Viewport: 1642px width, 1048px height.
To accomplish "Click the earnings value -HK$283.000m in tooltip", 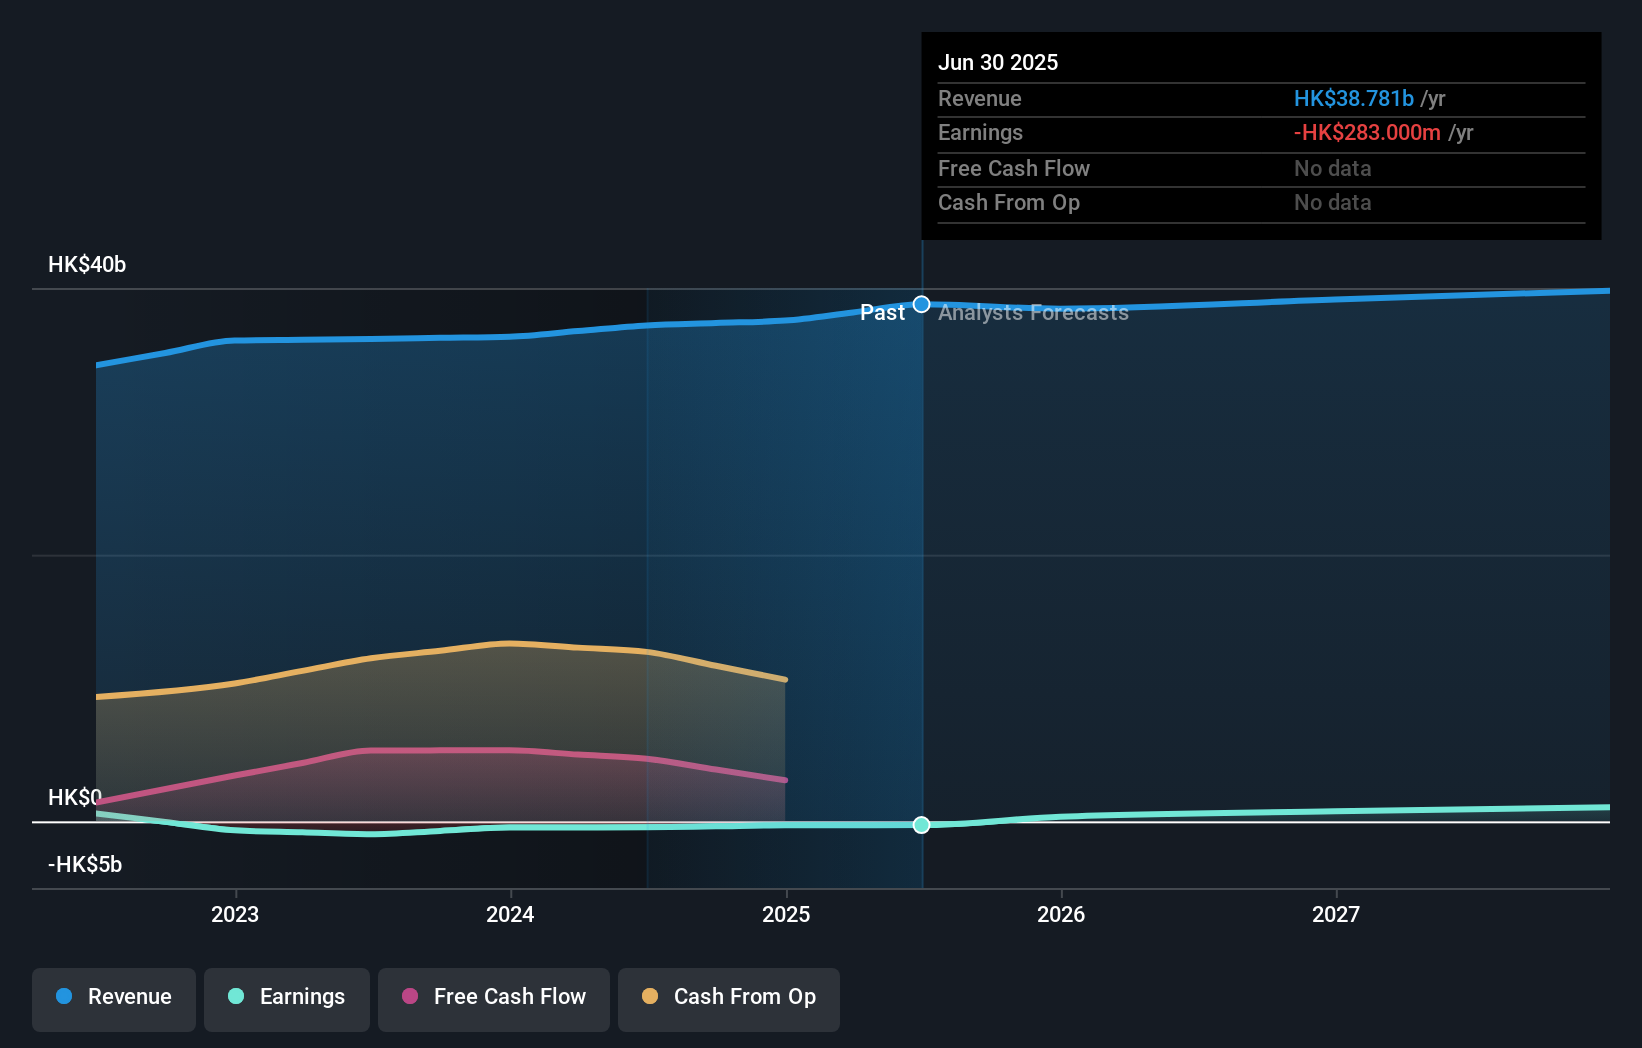I will [1367, 132].
